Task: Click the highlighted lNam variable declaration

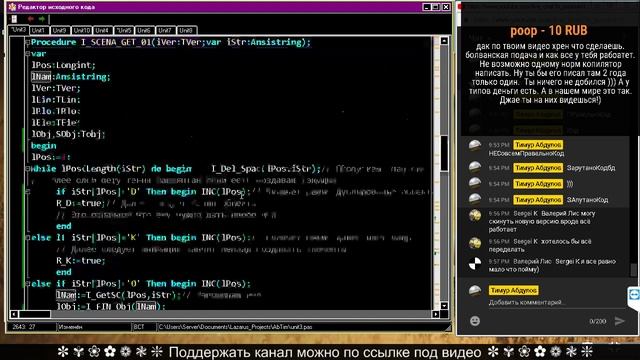Action: [41, 77]
